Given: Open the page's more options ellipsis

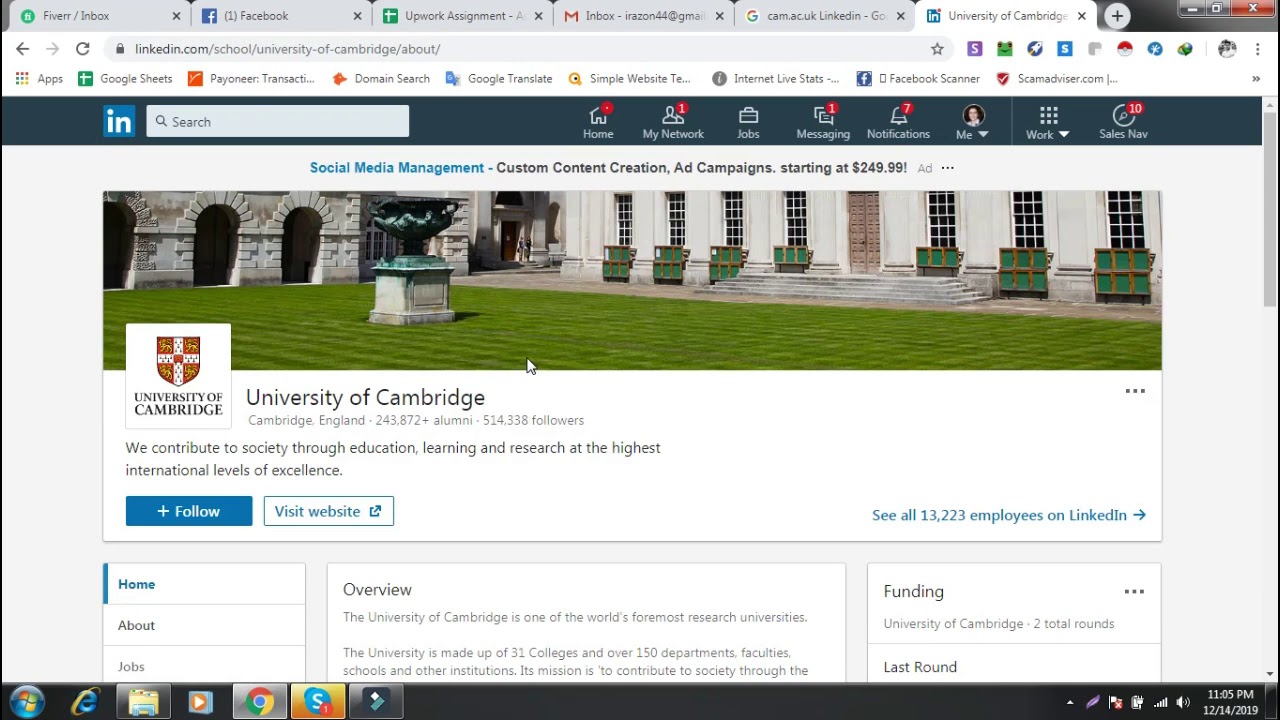Looking at the screenshot, I should (1135, 391).
